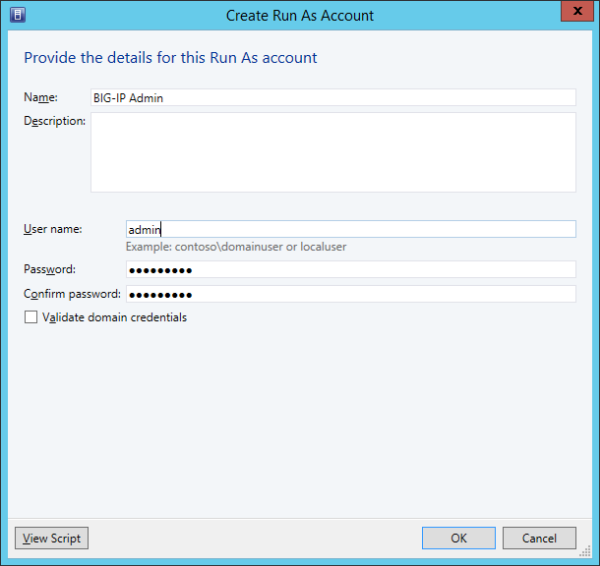Click the Confirm password label text
Image resolution: width=600 pixels, height=566 pixels.
pos(71,294)
